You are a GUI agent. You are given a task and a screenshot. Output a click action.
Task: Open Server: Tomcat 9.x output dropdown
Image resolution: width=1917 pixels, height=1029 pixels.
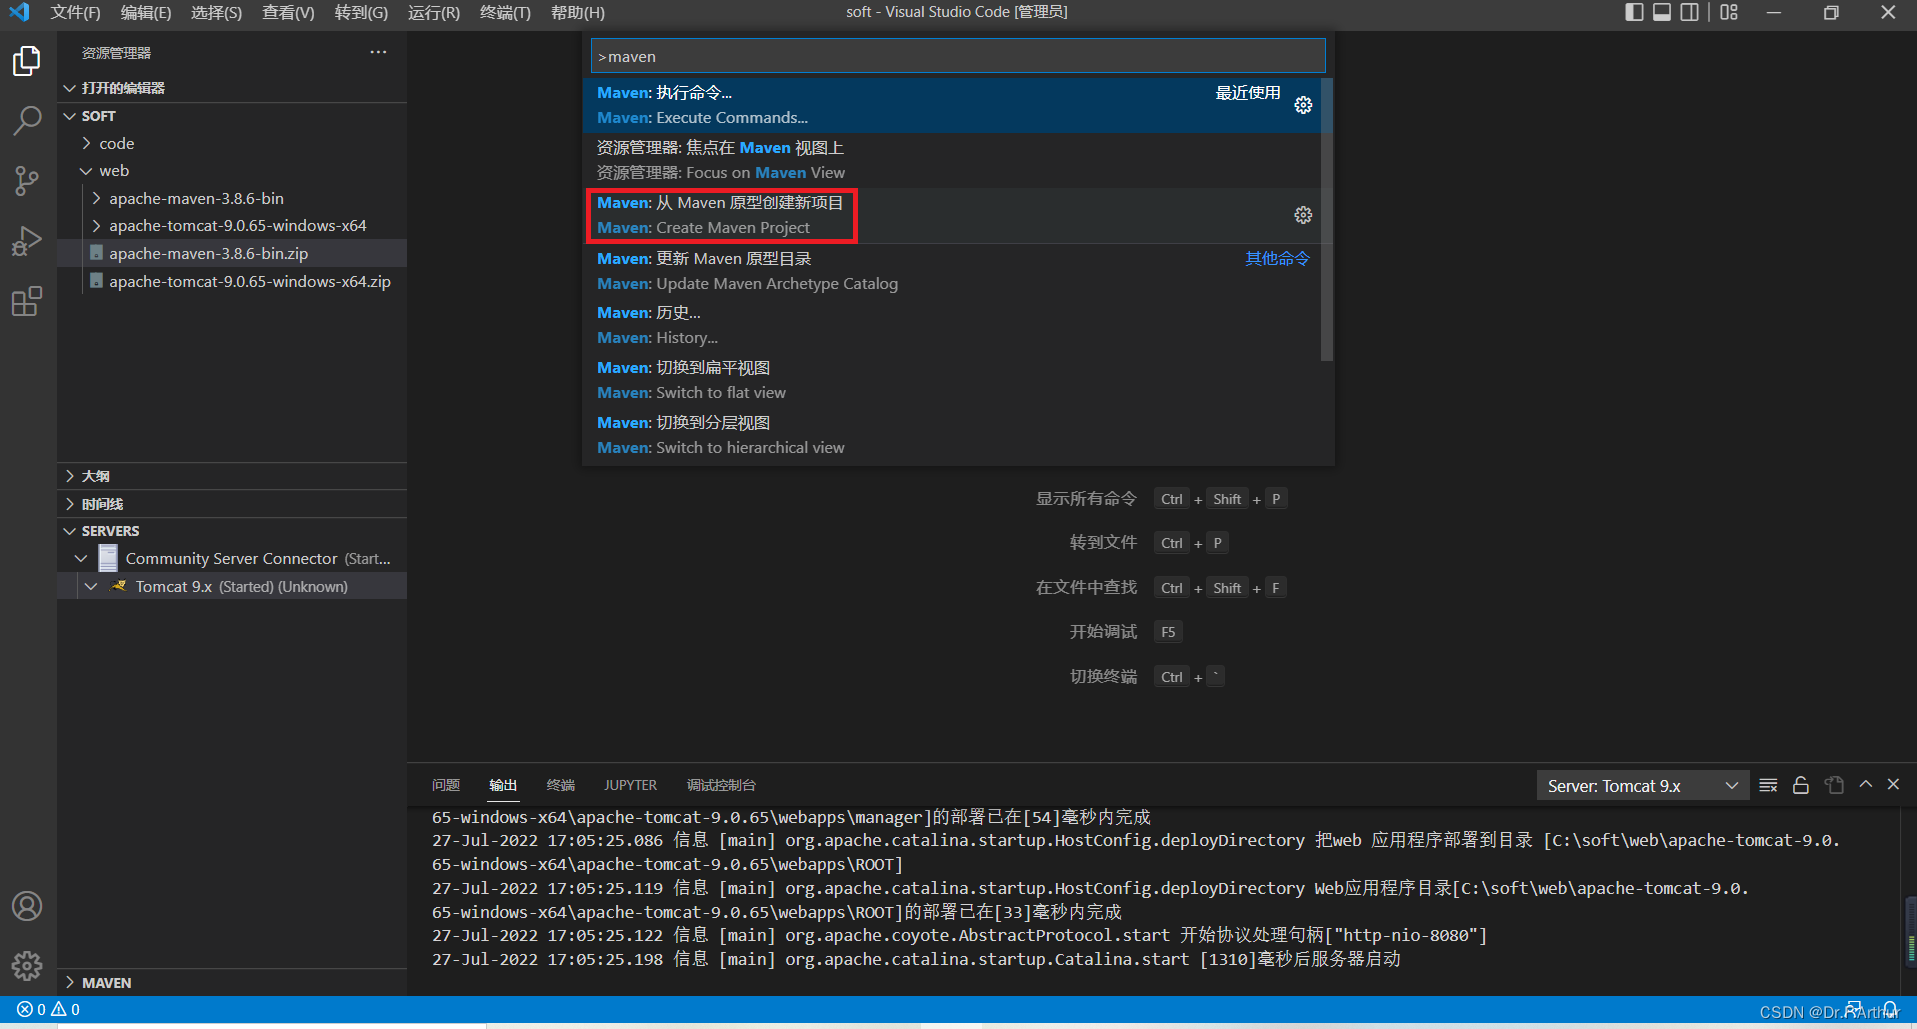pyautogui.click(x=1643, y=786)
